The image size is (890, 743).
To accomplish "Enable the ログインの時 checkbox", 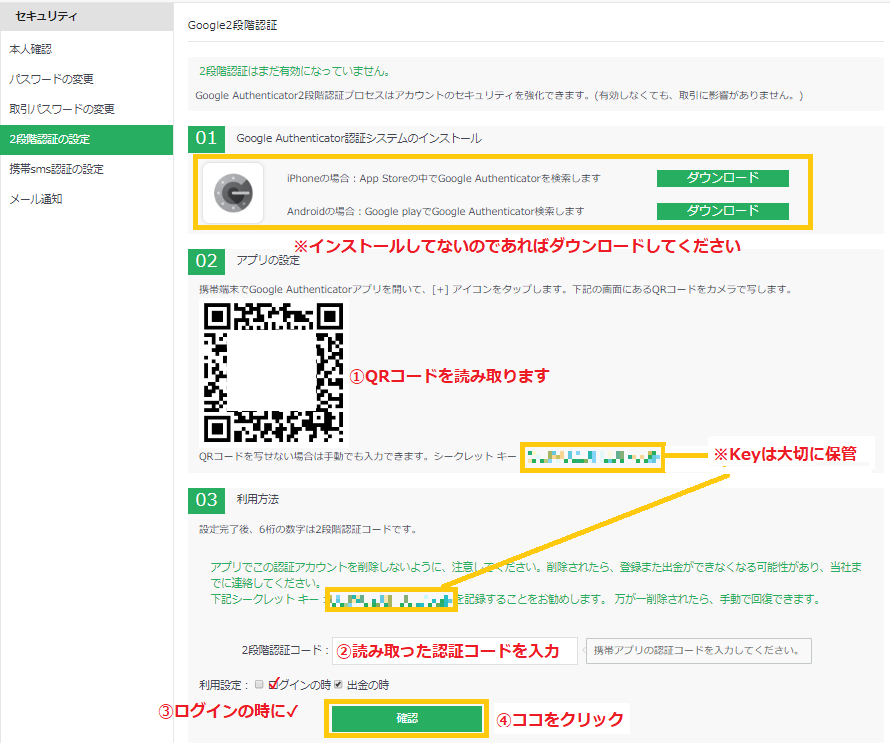I will [x=259, y=685].
